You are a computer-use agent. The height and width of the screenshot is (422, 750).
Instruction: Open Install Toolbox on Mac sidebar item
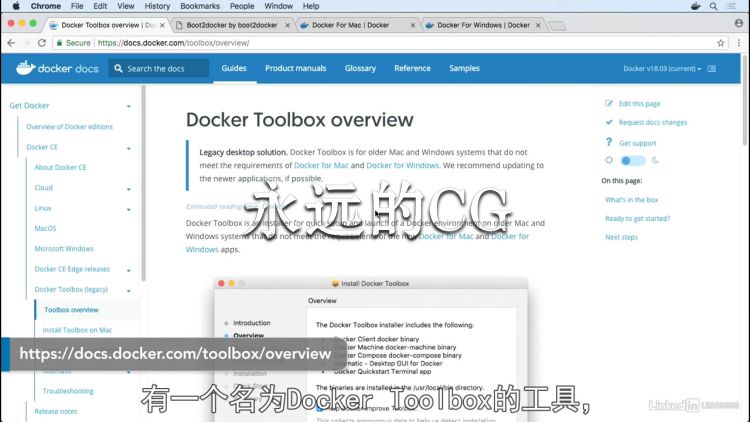[77, 330]
